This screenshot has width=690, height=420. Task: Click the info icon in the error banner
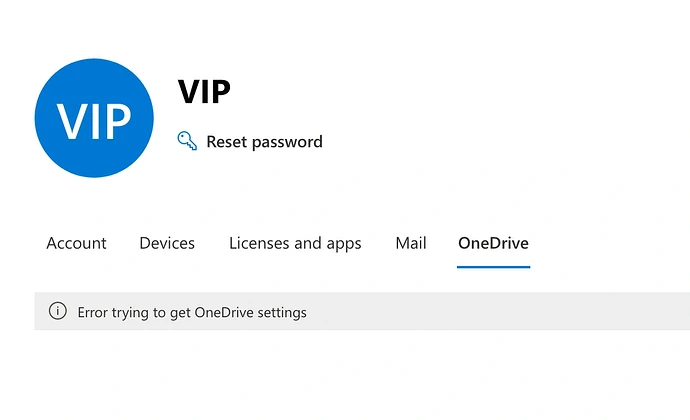pos(58,312)
